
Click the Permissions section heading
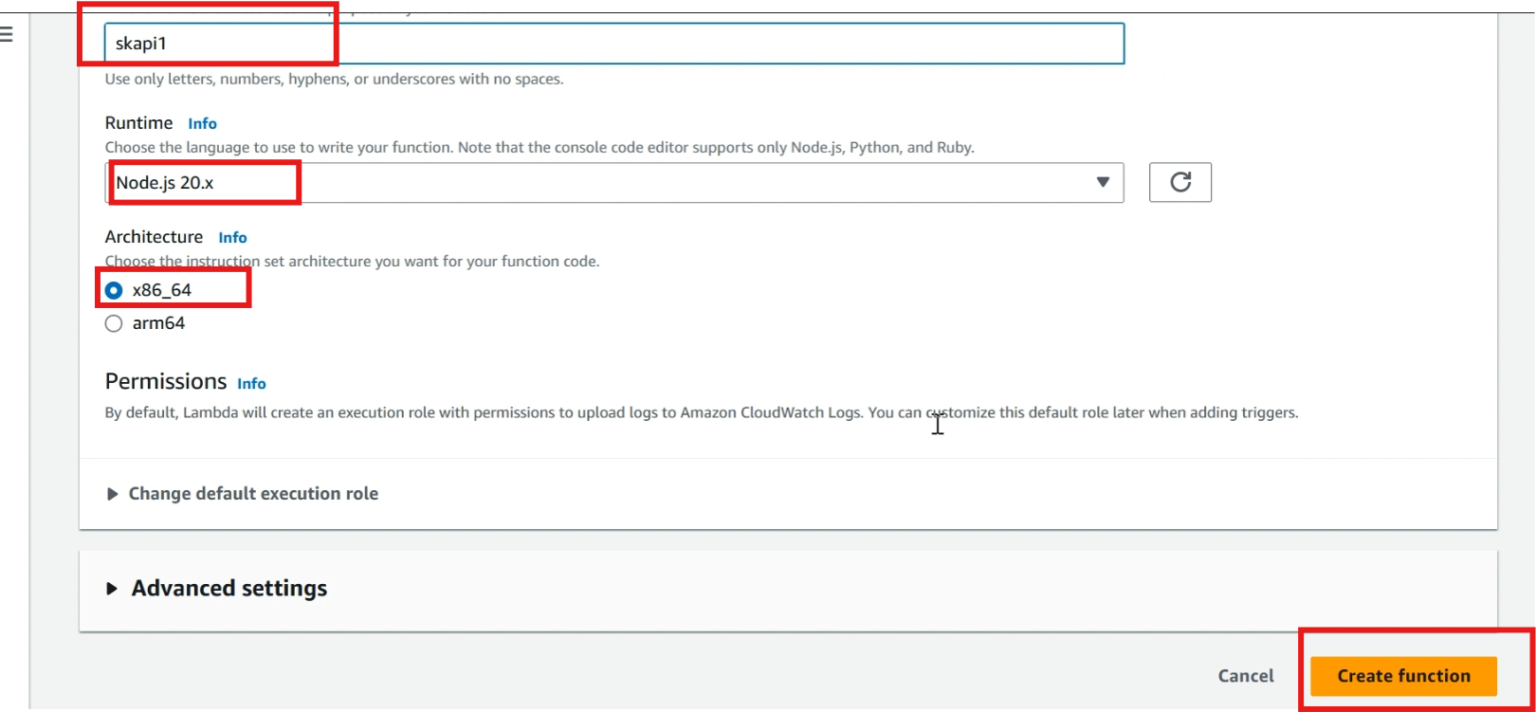point(165,381)
